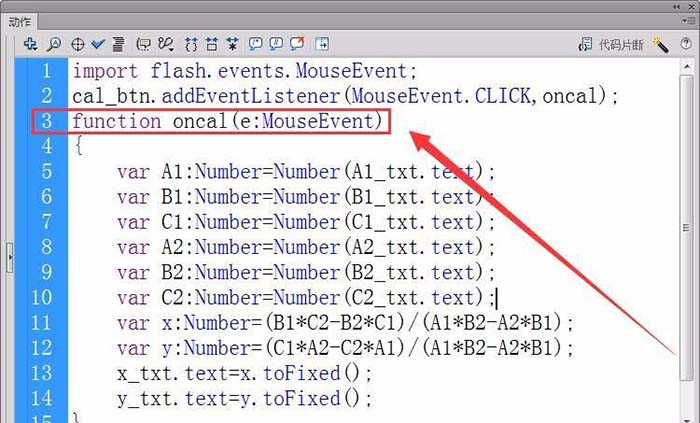Click line number 1 in gutter
Viewport: 700px width, 423px height.
tap(46, 71)
